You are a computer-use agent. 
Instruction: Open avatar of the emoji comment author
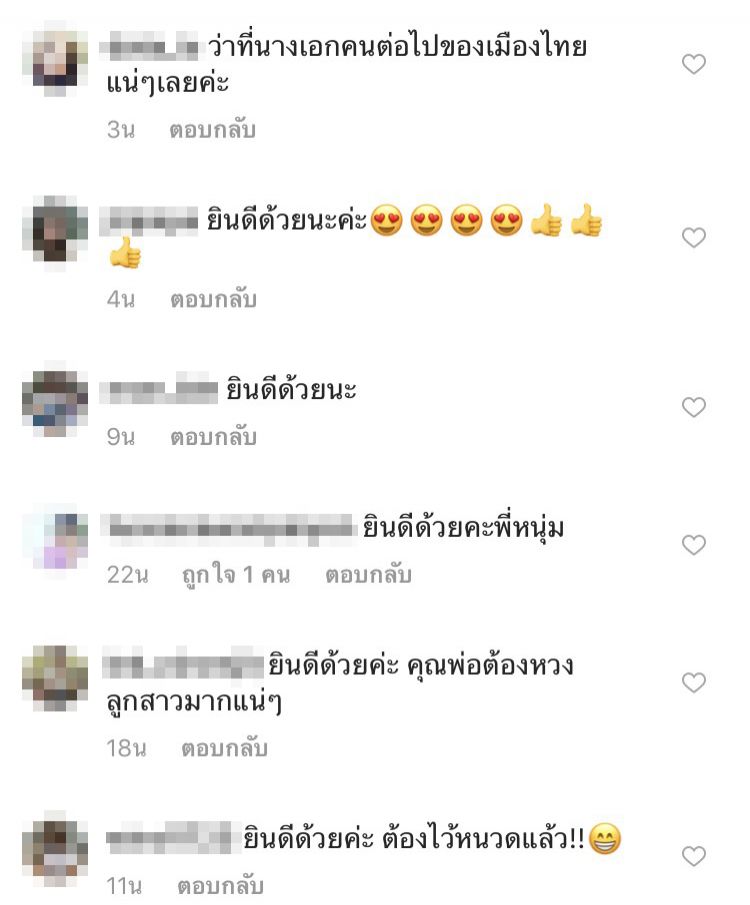click(x=55, y=233)
